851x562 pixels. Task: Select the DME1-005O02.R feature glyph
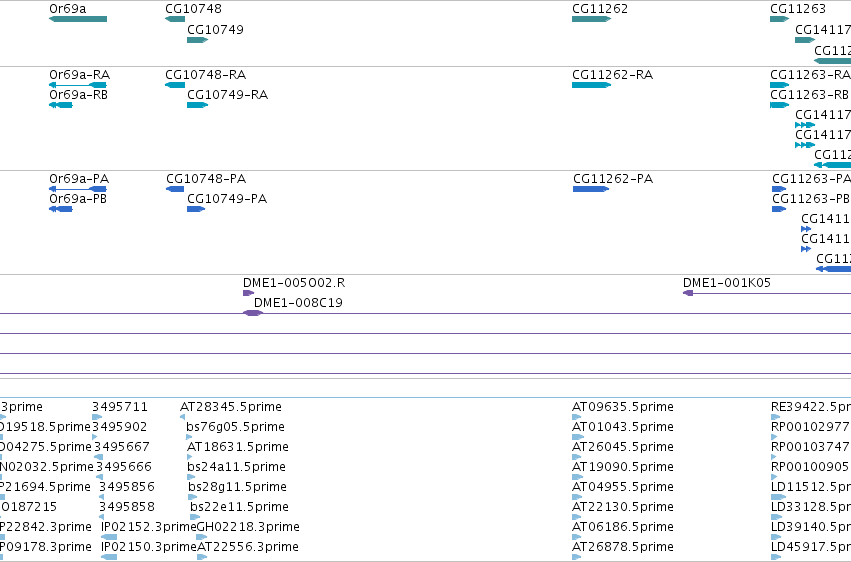tap(248, 293)
